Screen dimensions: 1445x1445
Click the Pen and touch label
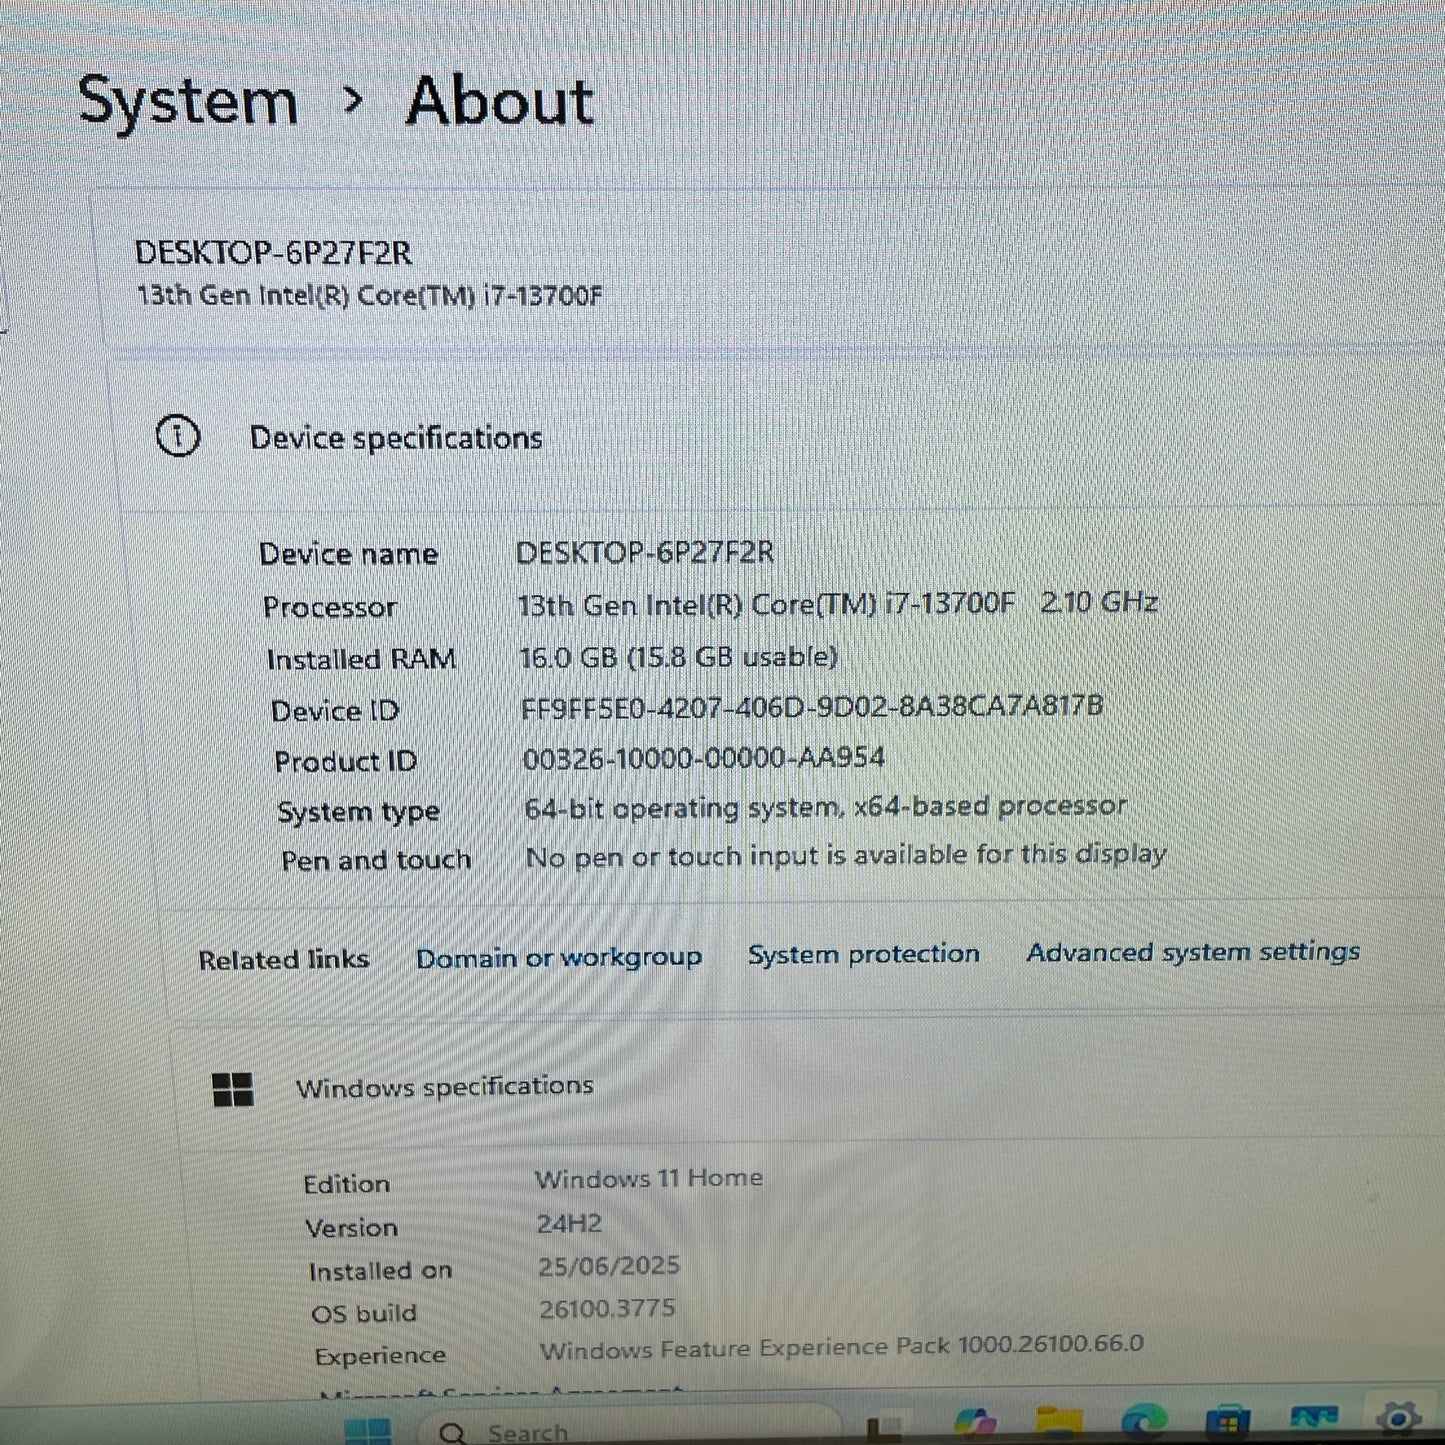pos(376,860)
